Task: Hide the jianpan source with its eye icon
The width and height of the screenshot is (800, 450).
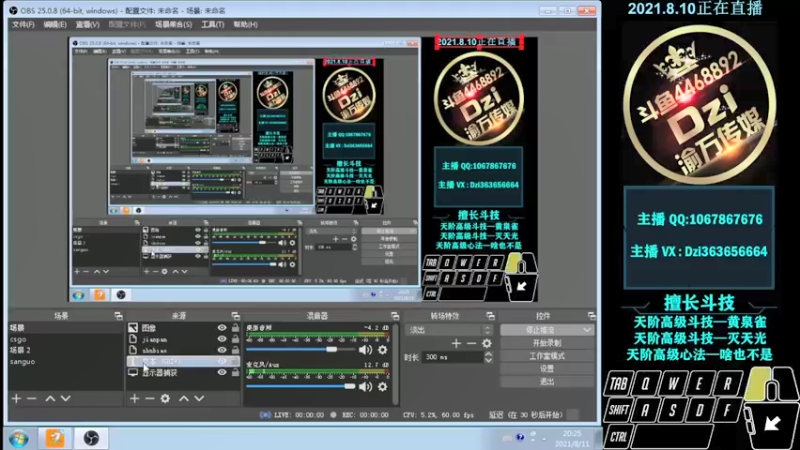Action: [x=222, y=339]
